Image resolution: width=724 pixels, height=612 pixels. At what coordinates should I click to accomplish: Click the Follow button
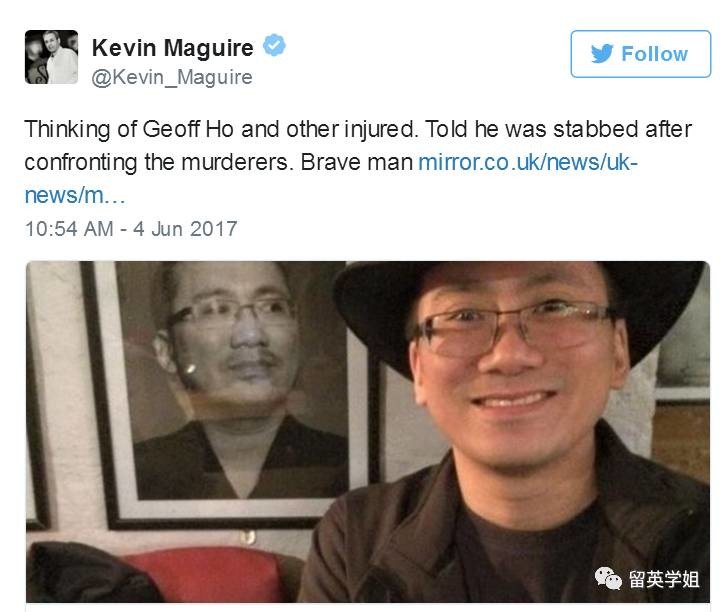click(640, 54)
